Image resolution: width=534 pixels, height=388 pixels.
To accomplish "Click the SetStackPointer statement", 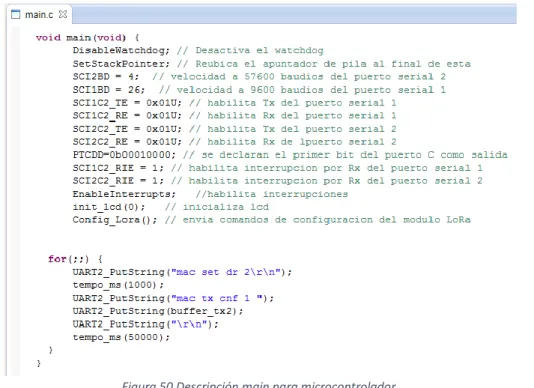I will click(x=121, y=64).
